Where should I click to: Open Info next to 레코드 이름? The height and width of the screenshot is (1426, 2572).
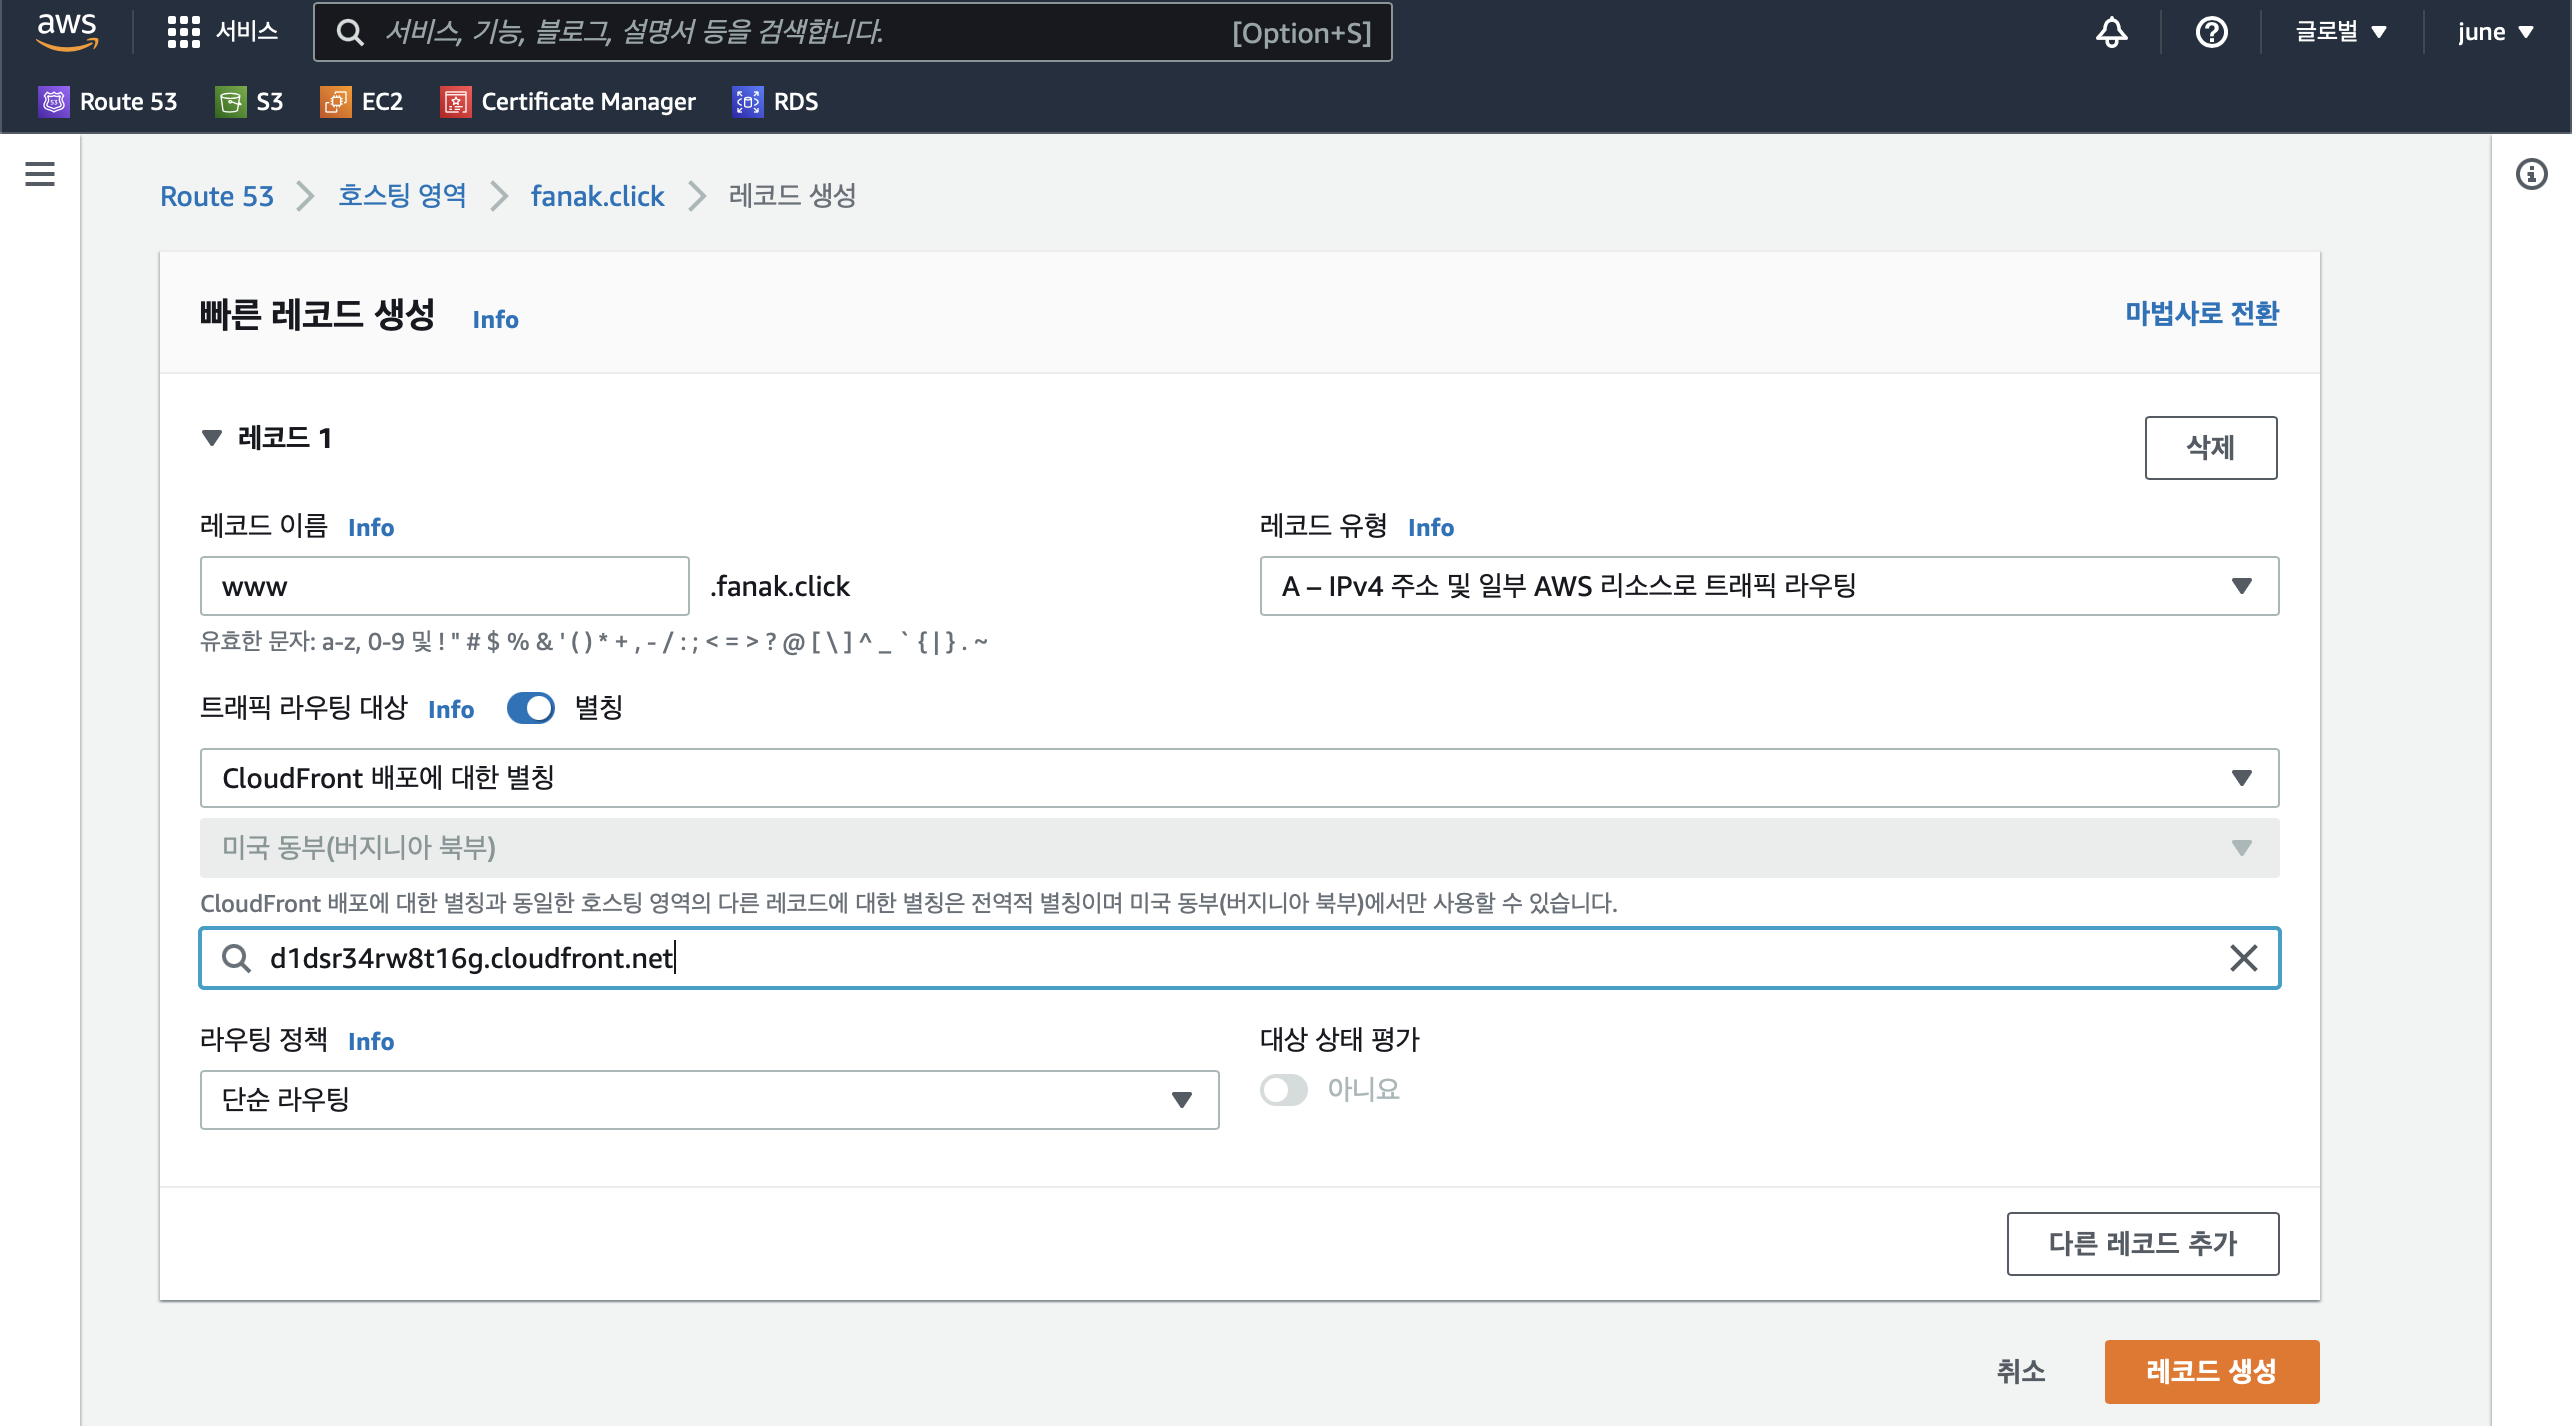click(371, 528)
